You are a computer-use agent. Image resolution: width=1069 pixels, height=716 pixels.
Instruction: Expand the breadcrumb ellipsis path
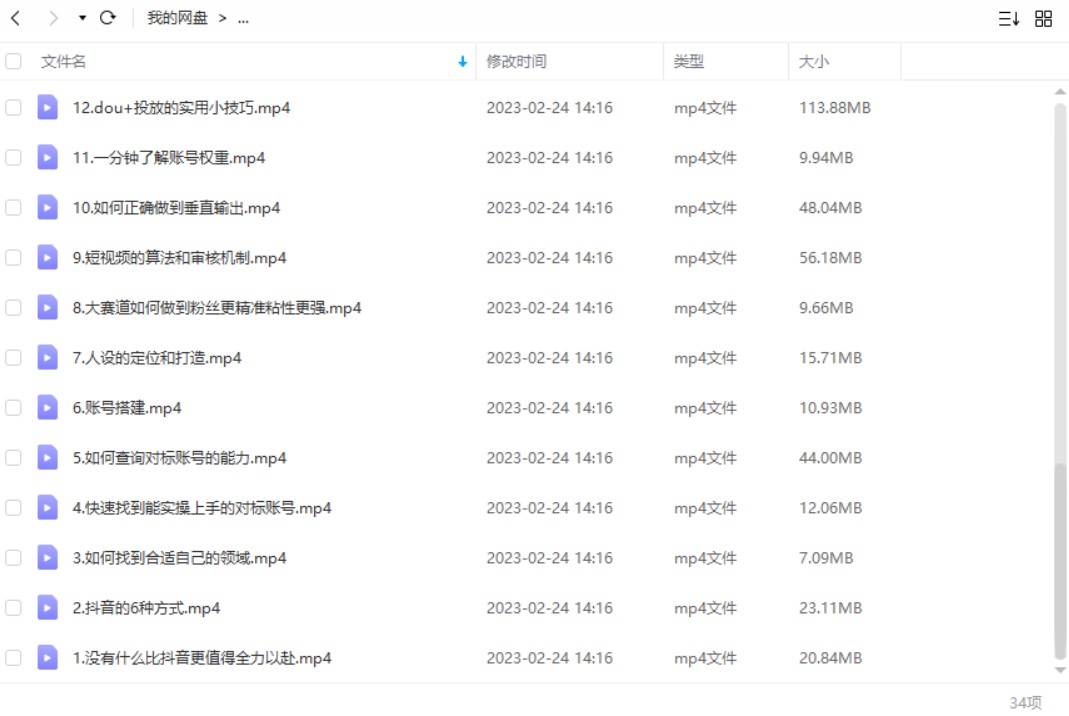243,19
